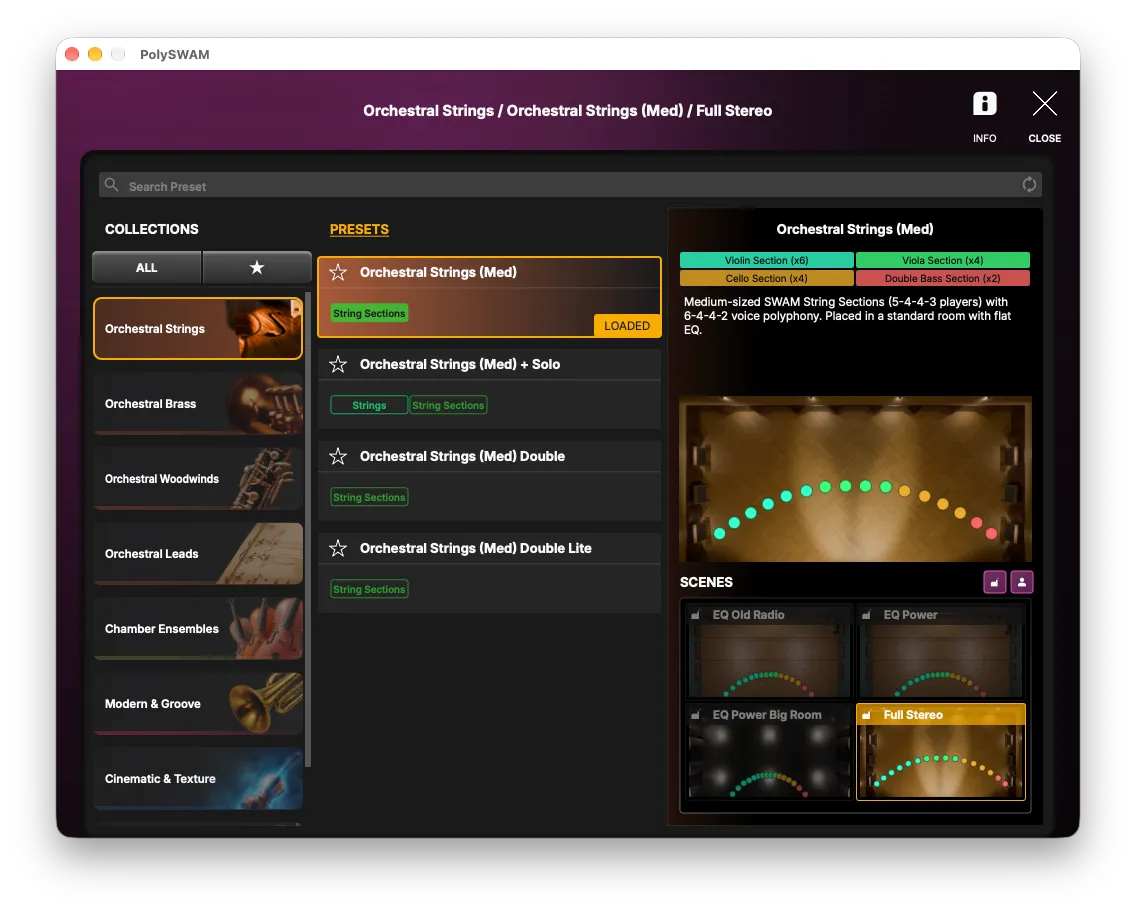Click the Violin Section (x6) color label
This screenshot has height=912, width=1136.
click(767, 260)
